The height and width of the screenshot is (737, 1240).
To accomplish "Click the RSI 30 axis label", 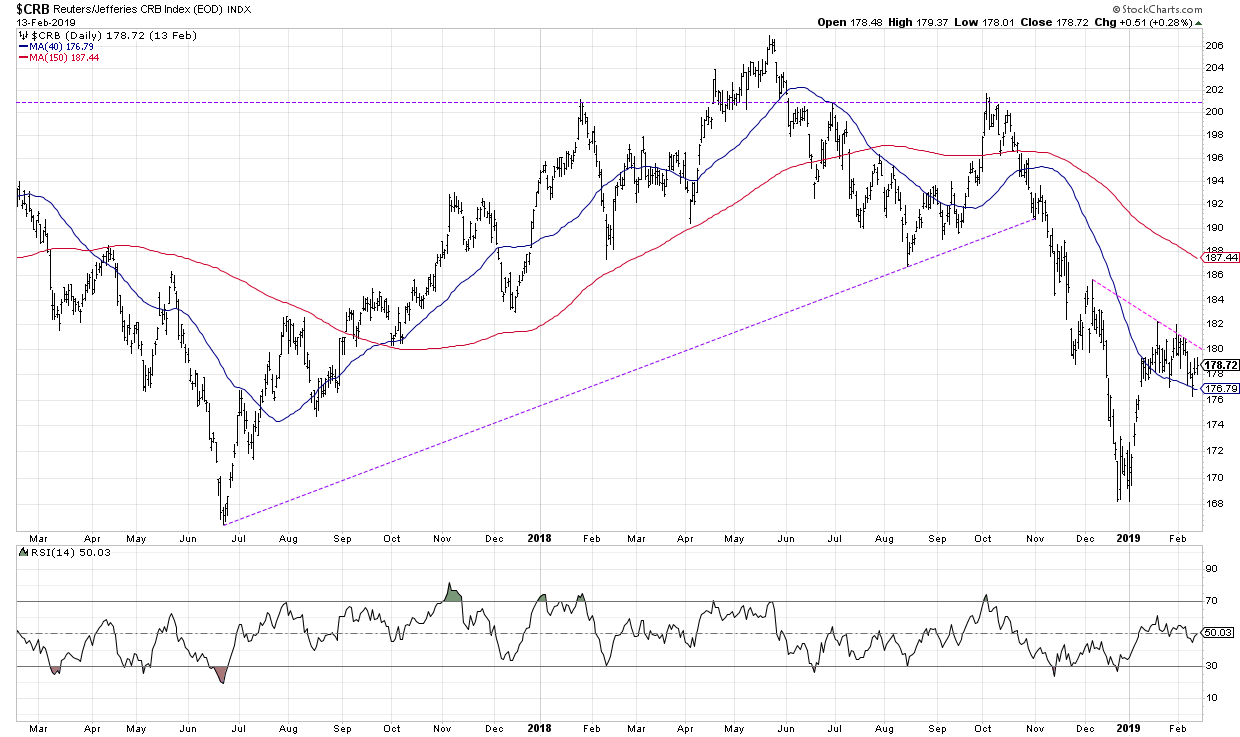I will [1213, 665].
